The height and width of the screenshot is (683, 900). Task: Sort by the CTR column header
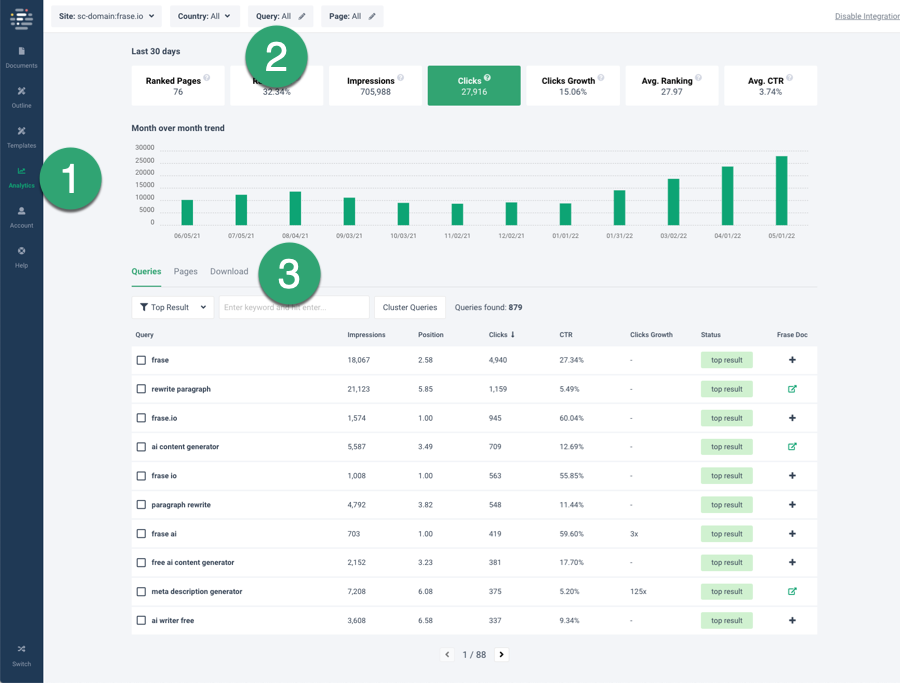[566, 335]
